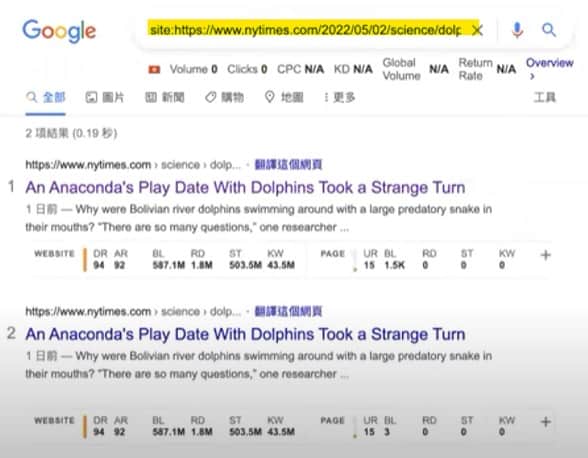Open the country flag selector in SEO bar
Image resolution: width=588 pixels, height=458 pixels.
[x=154, y=69]
